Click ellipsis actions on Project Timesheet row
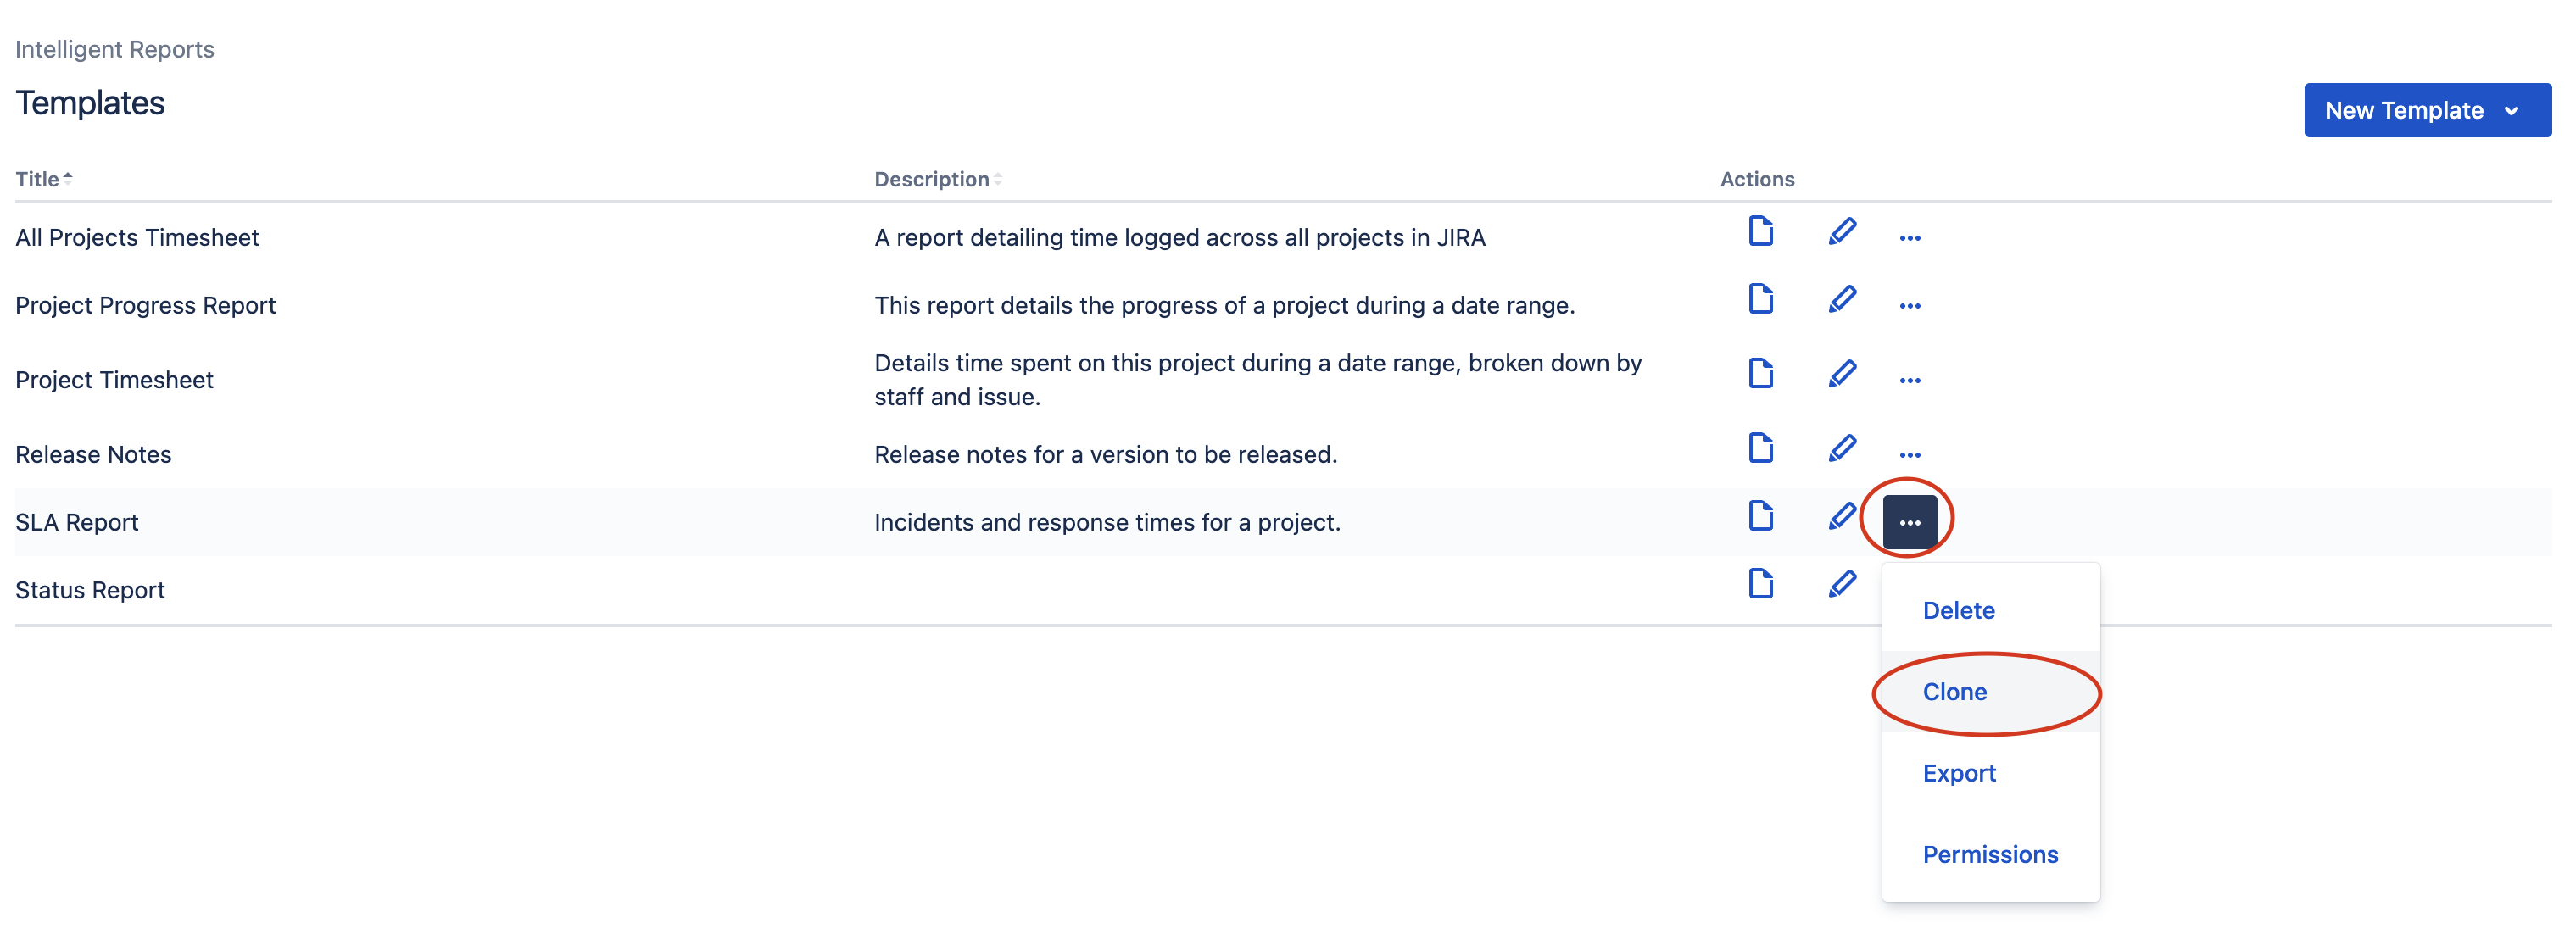The width and height of the screenshot is (2576, 929). pos(1910,379)
